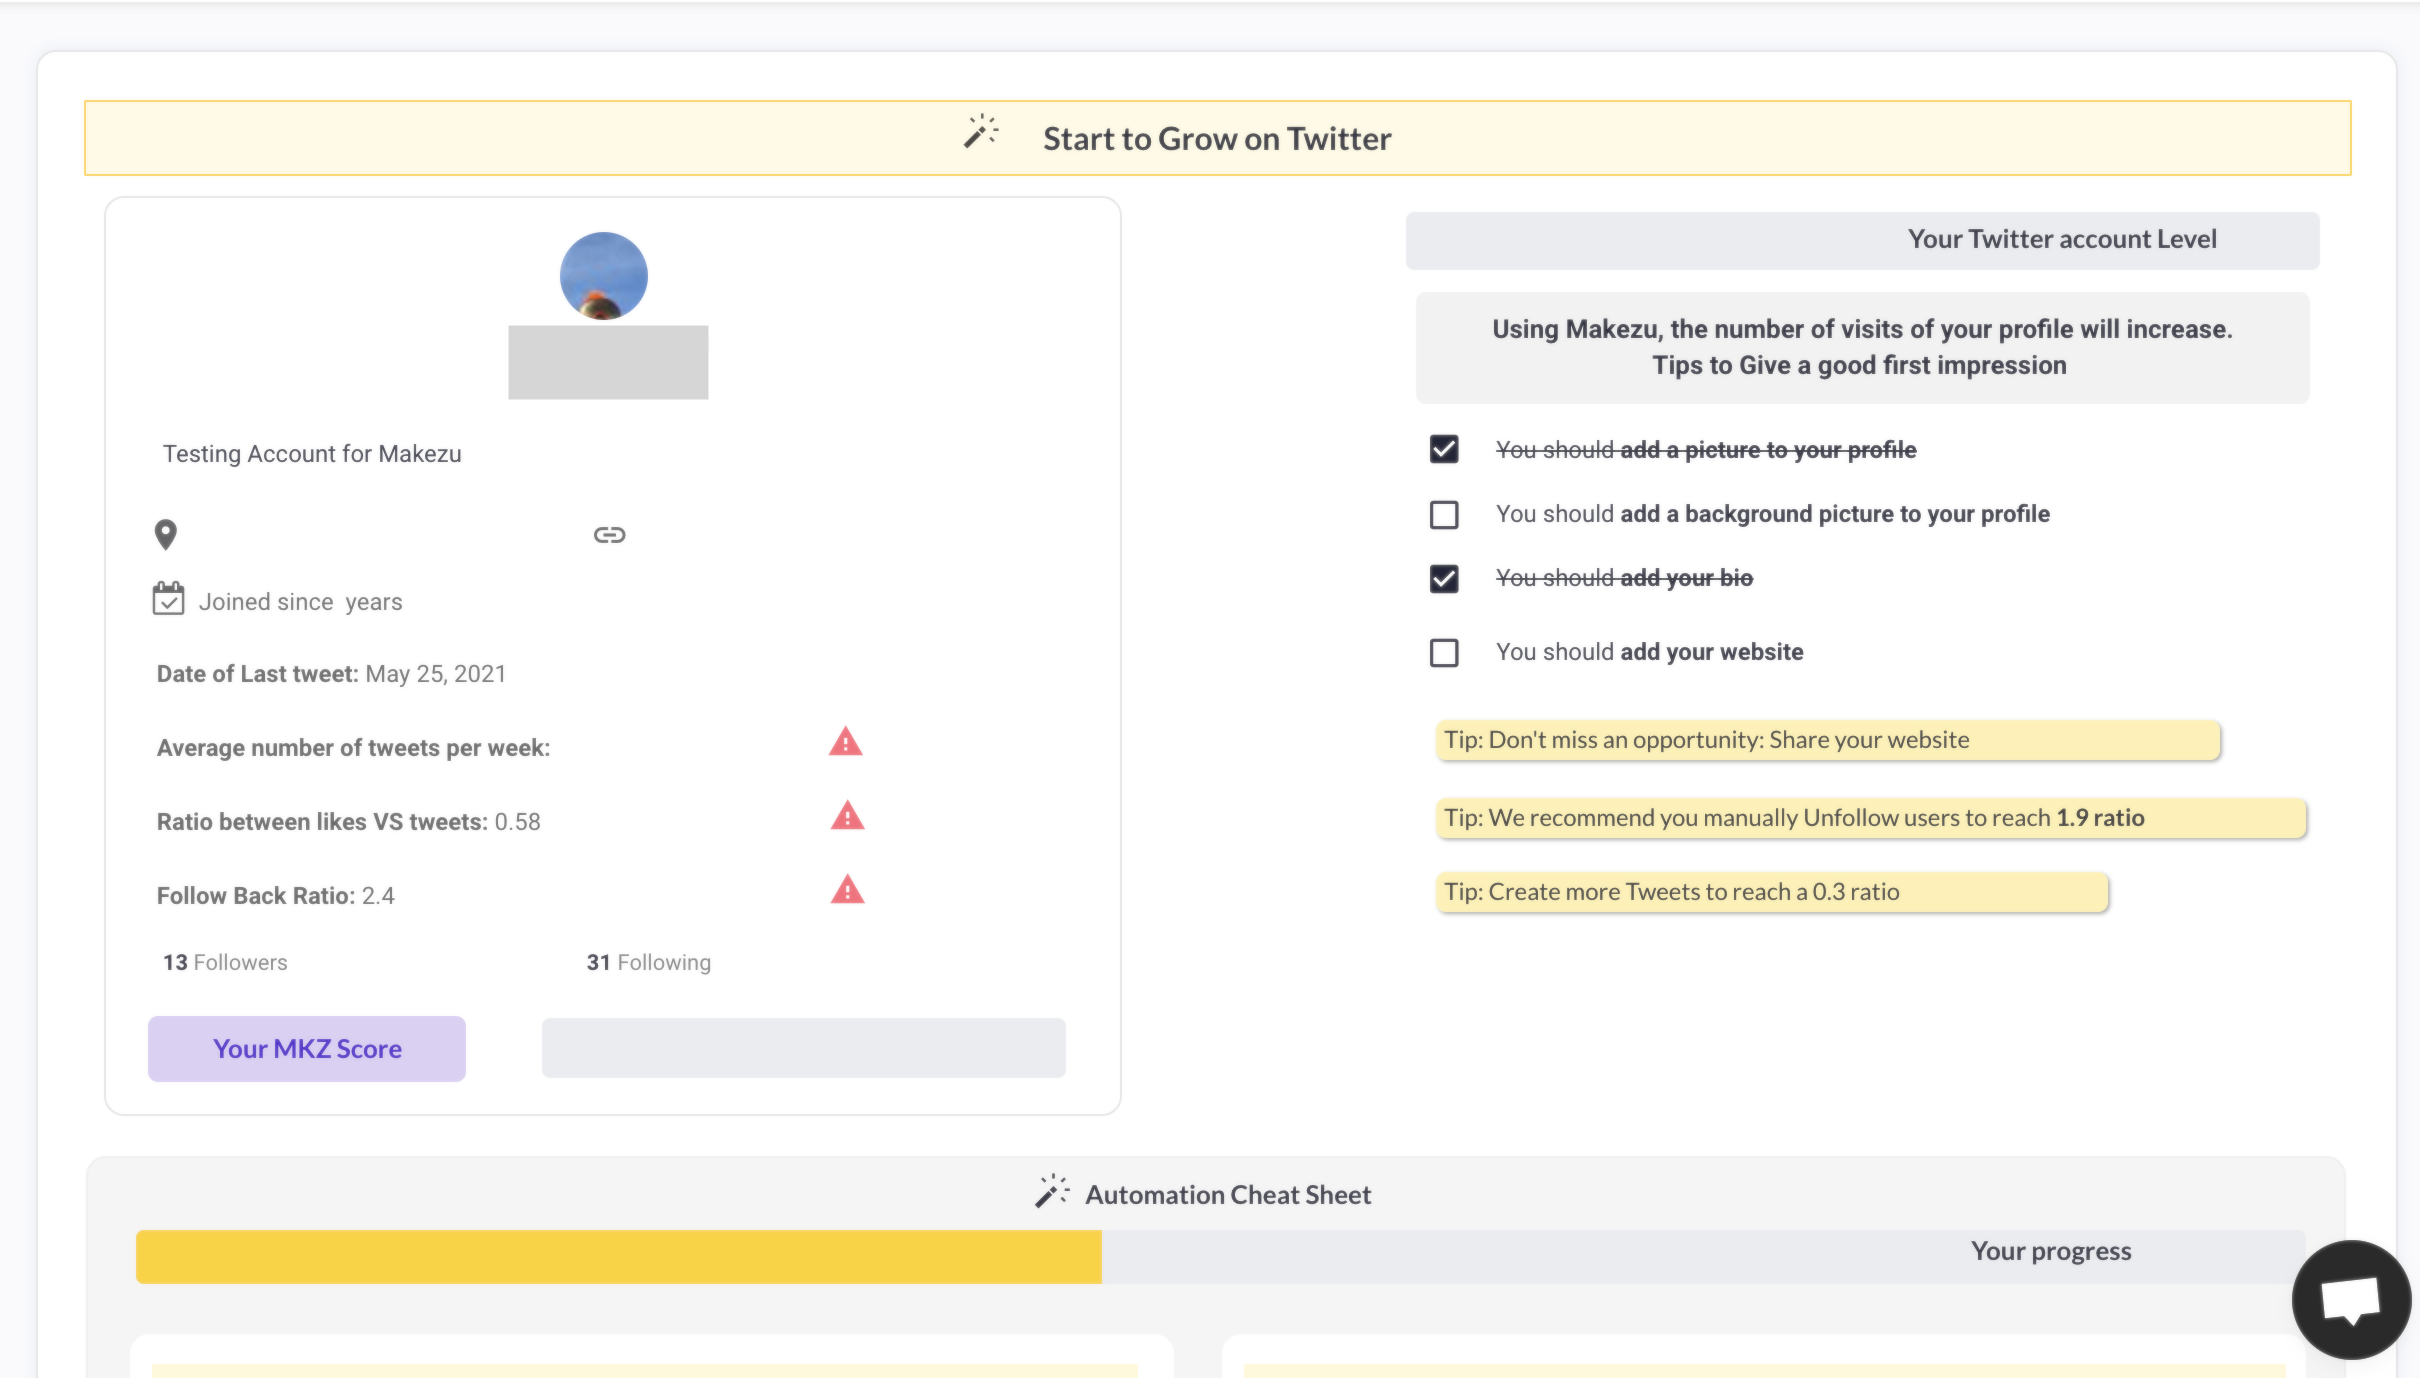2420x1378 pixels.
Task: Click the Your MKZ Score button
Action: 307,1049
